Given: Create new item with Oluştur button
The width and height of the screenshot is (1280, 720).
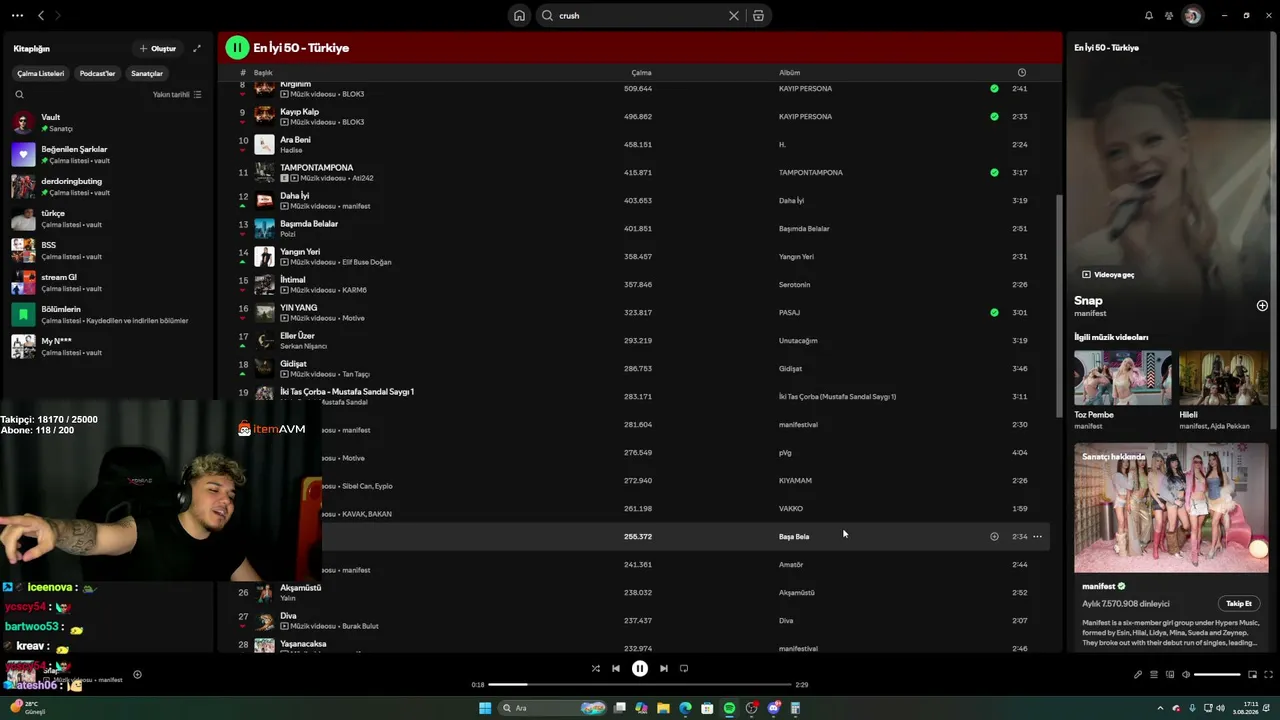Looking at the screenshot, I should pyautogui.click(x=158, y=48).
